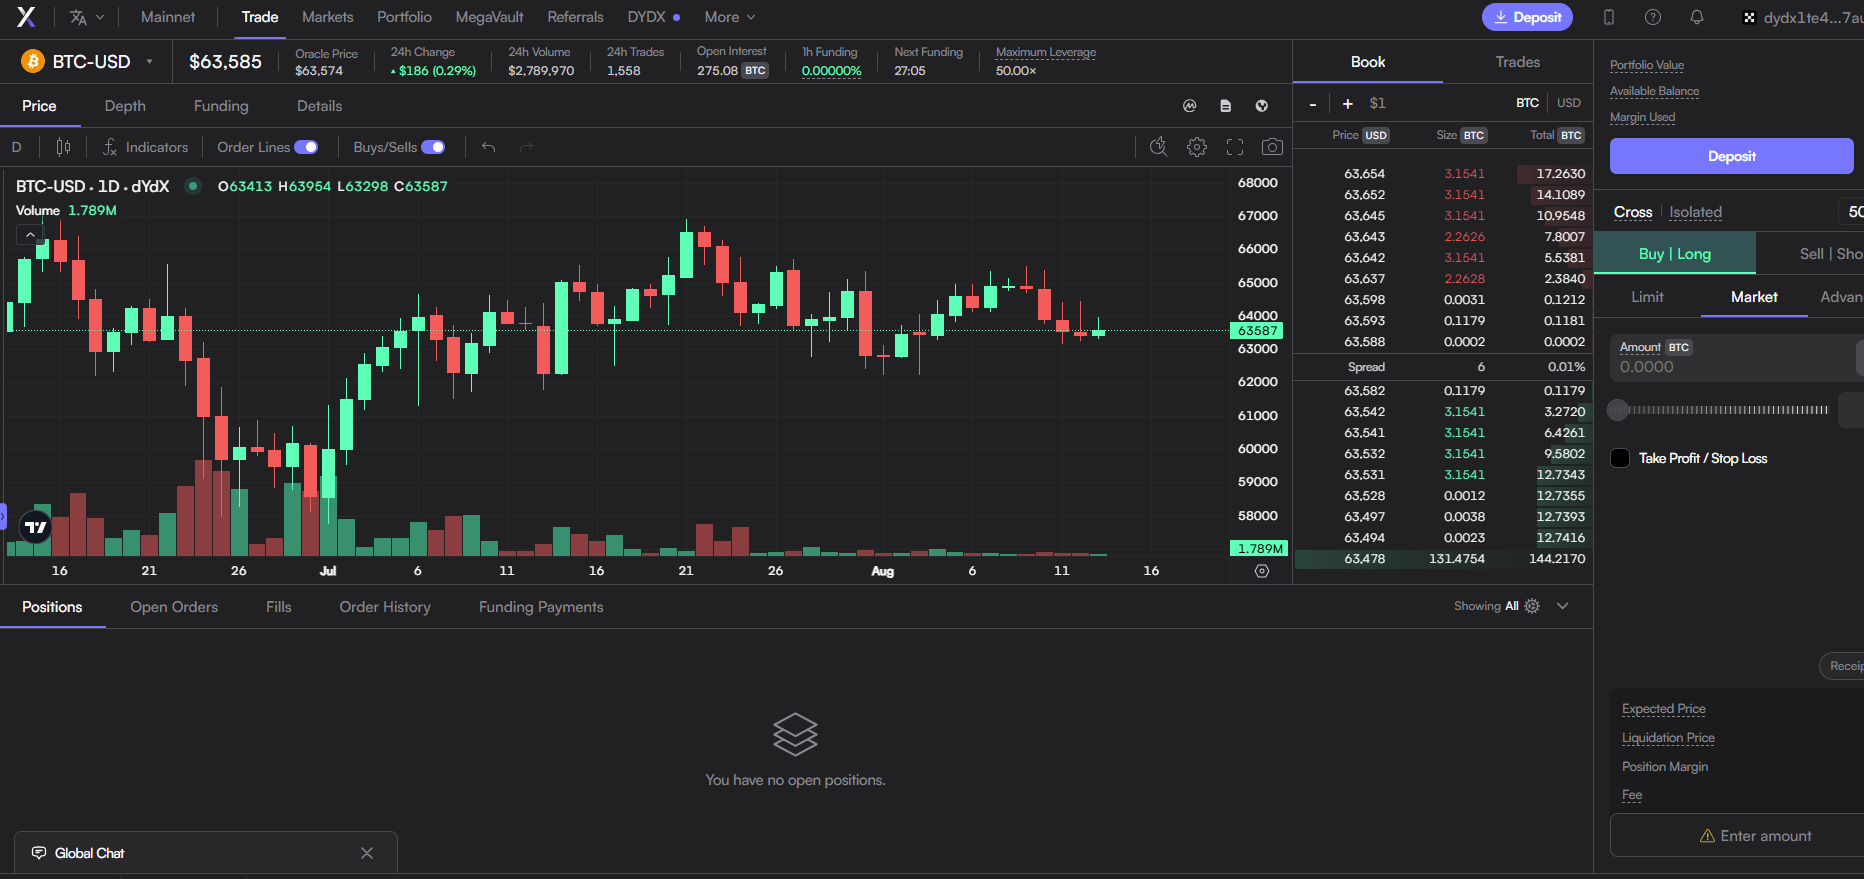Select the Book tab
This screenshot has width=1864, height=879.
pyautogui.click(x=1368, y=62)
